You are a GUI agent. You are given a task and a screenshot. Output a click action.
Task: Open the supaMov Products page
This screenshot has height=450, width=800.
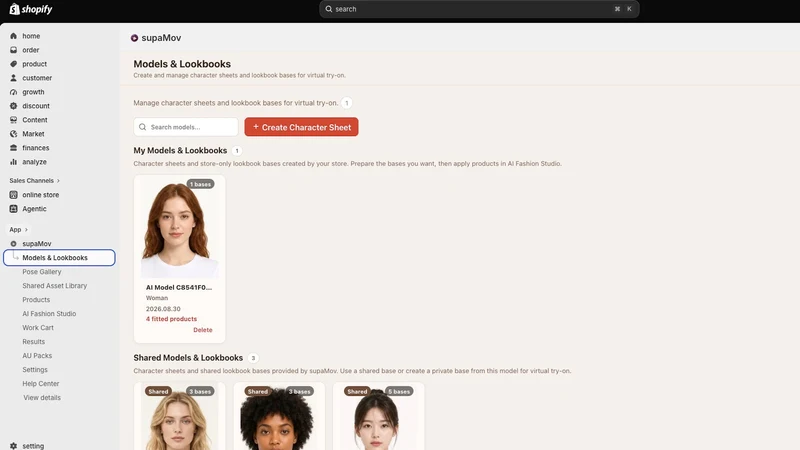[x=36, y=299]
